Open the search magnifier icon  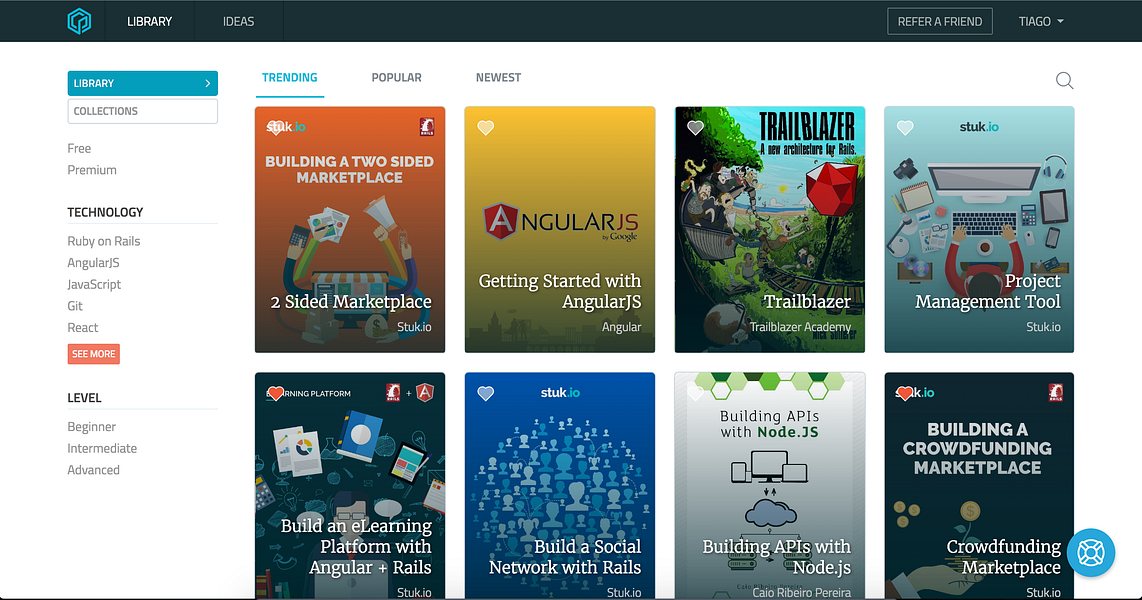[1064, 80]
